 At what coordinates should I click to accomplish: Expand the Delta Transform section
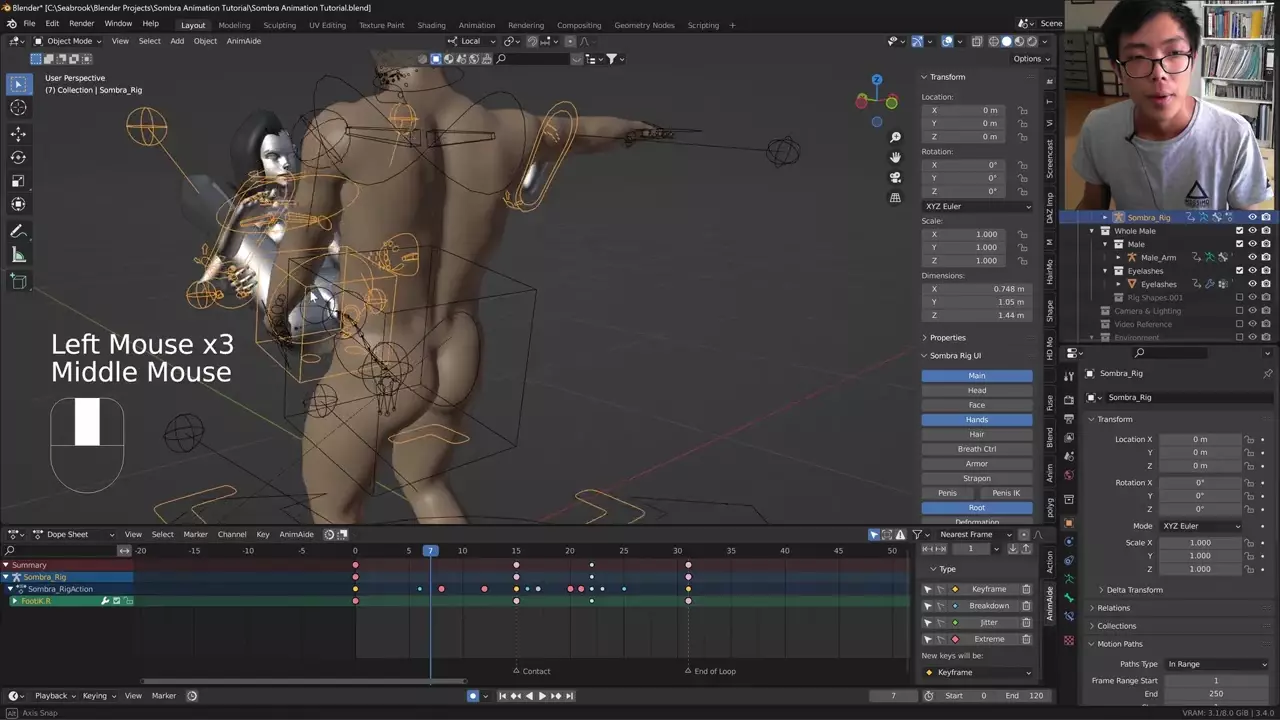[1134, 590]
